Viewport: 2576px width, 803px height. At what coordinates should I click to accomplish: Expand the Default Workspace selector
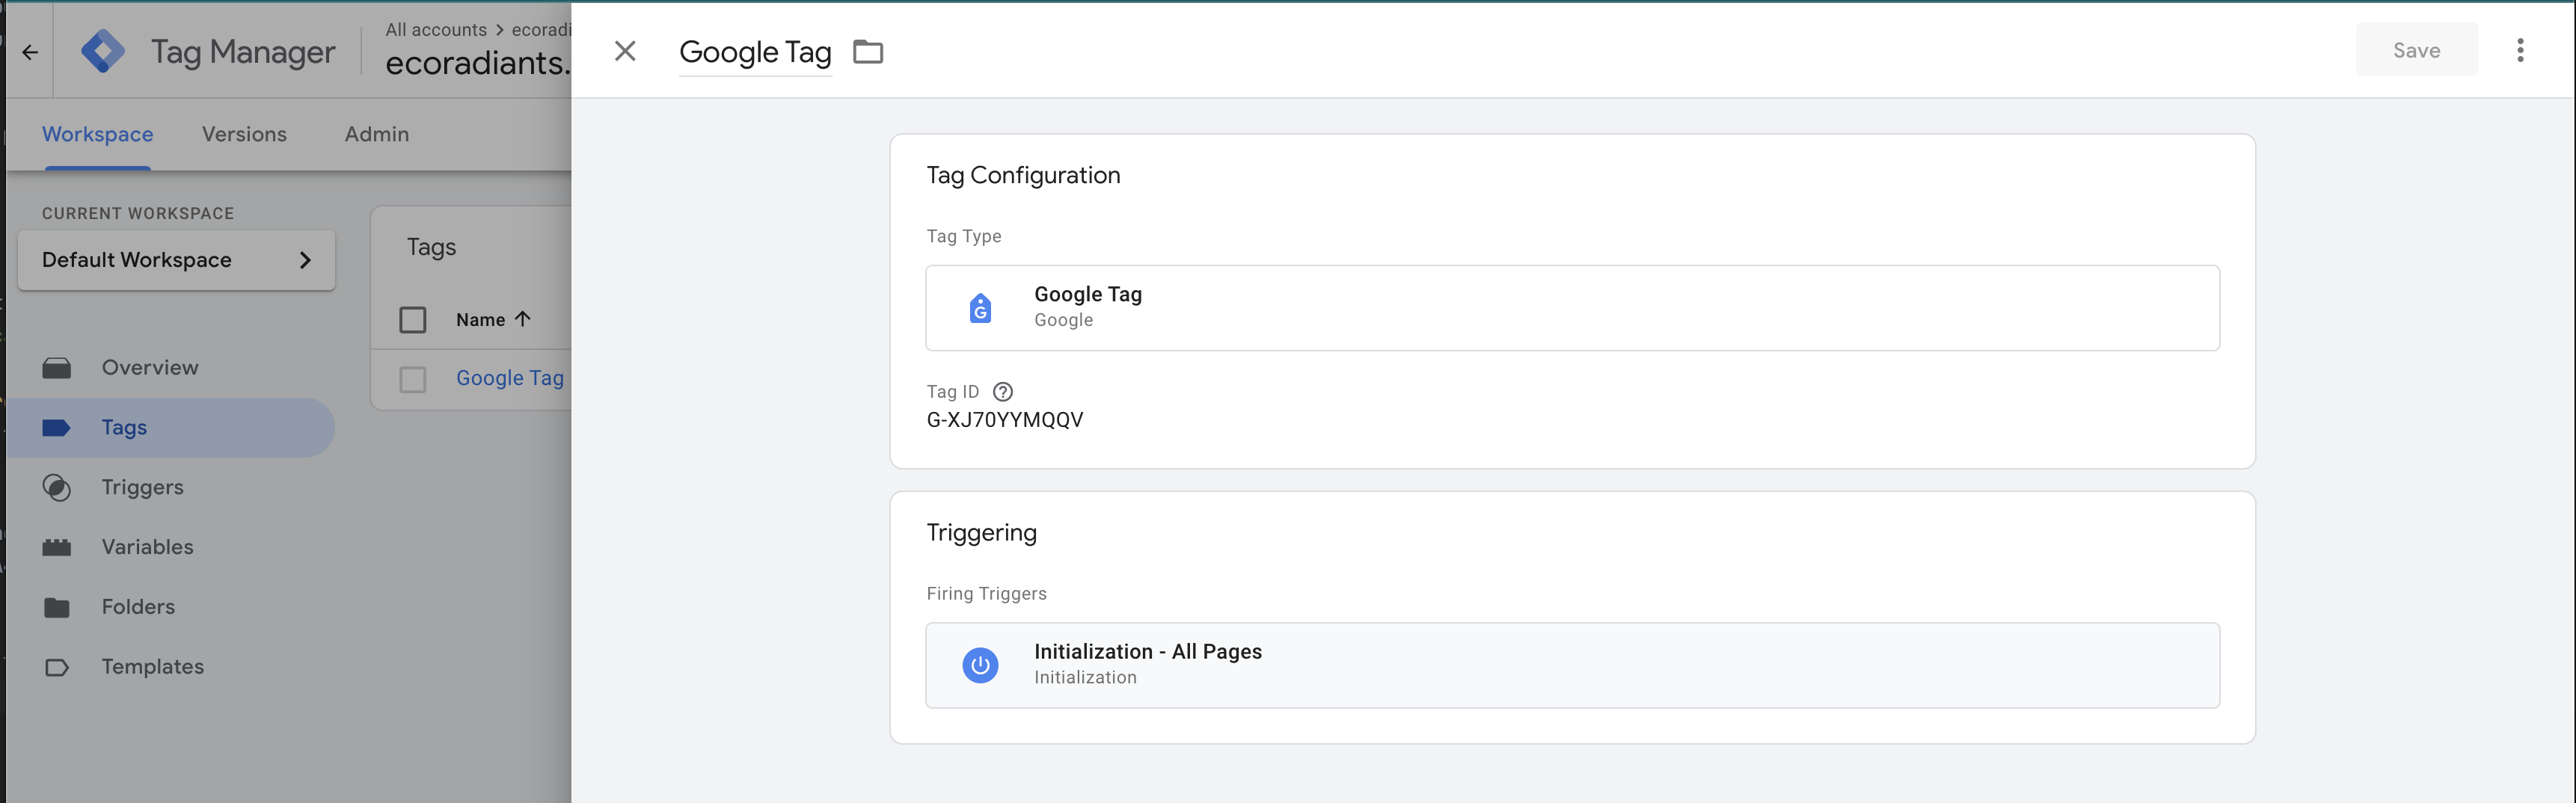coord(176,260)
